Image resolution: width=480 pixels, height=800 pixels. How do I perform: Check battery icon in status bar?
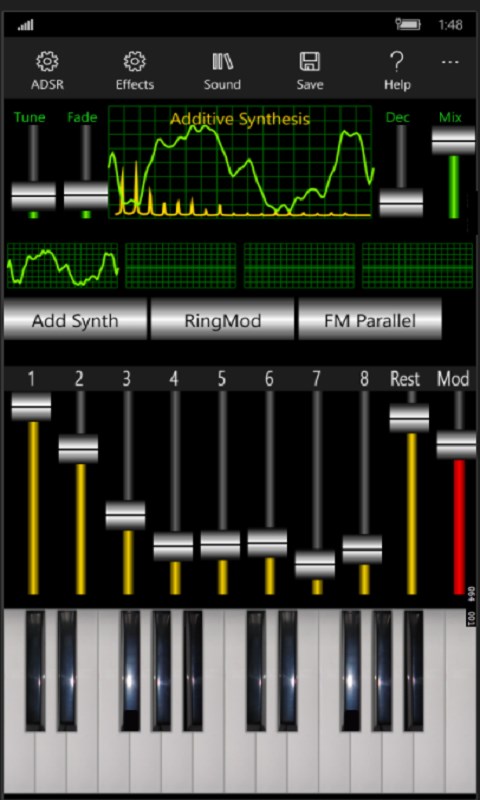click(409, 24)
